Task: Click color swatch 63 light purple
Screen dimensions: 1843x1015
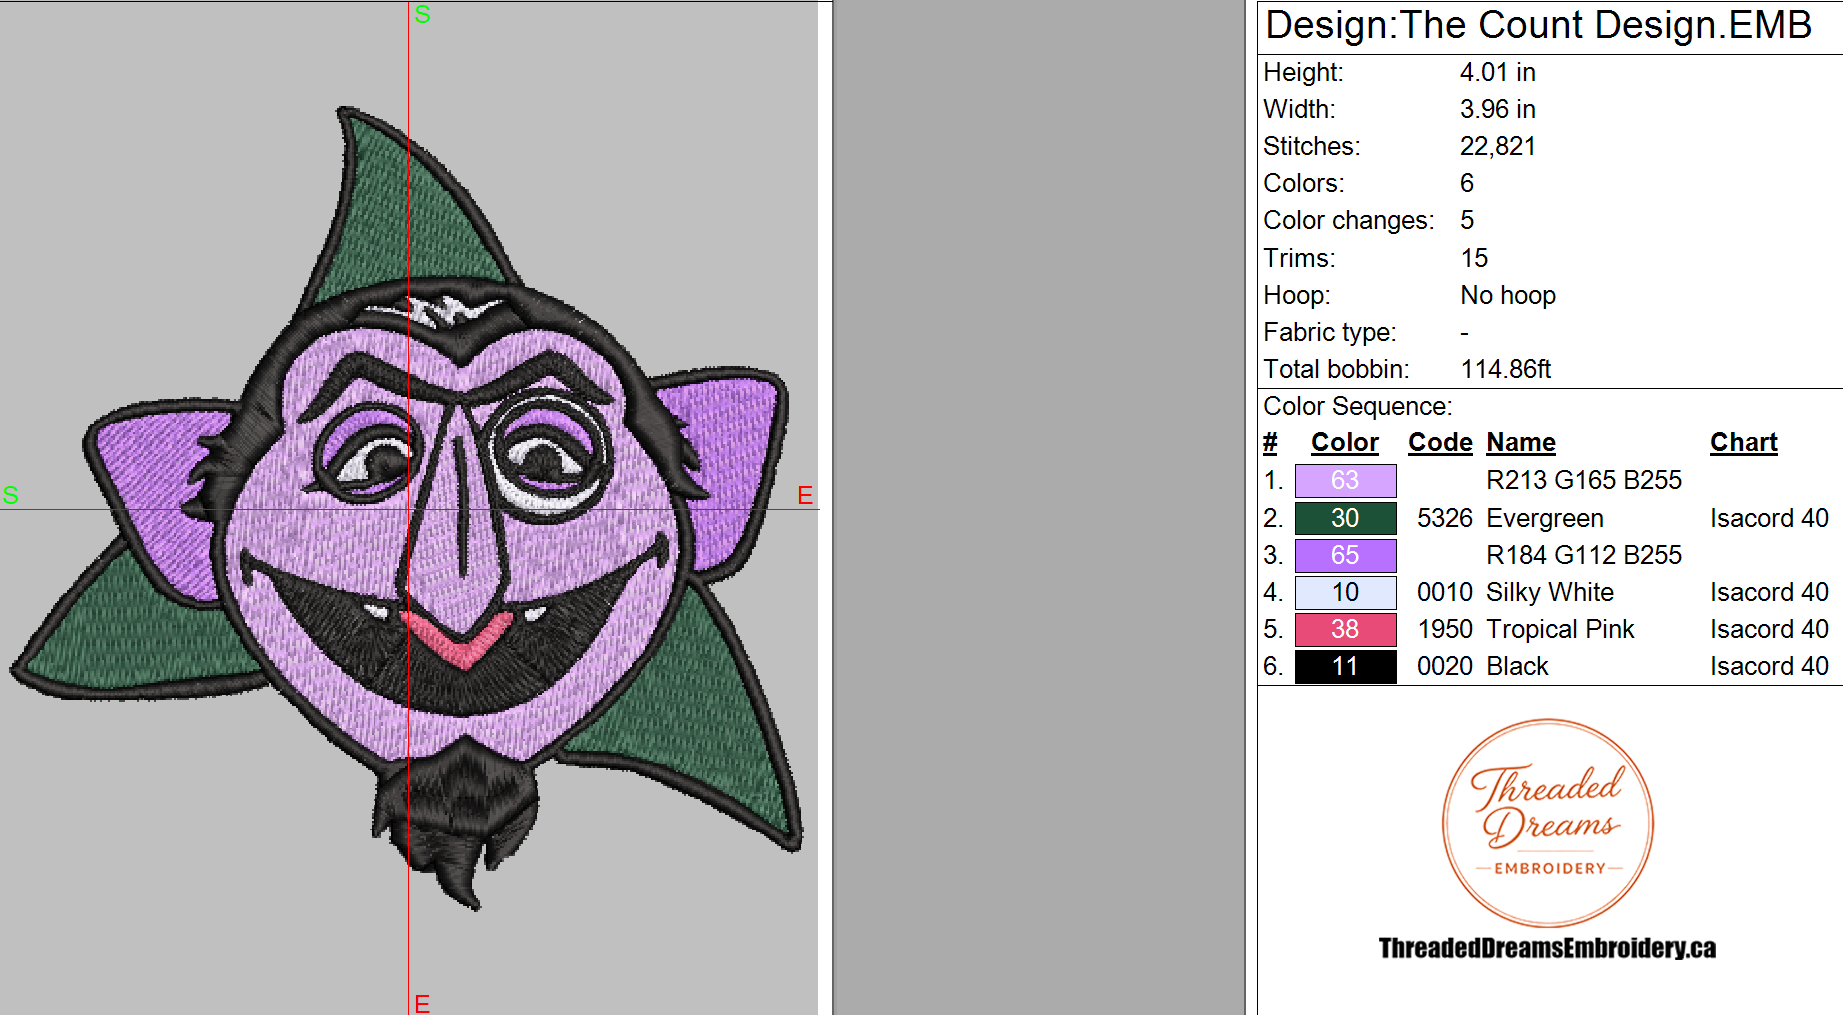Action: tap(1345, 481)
